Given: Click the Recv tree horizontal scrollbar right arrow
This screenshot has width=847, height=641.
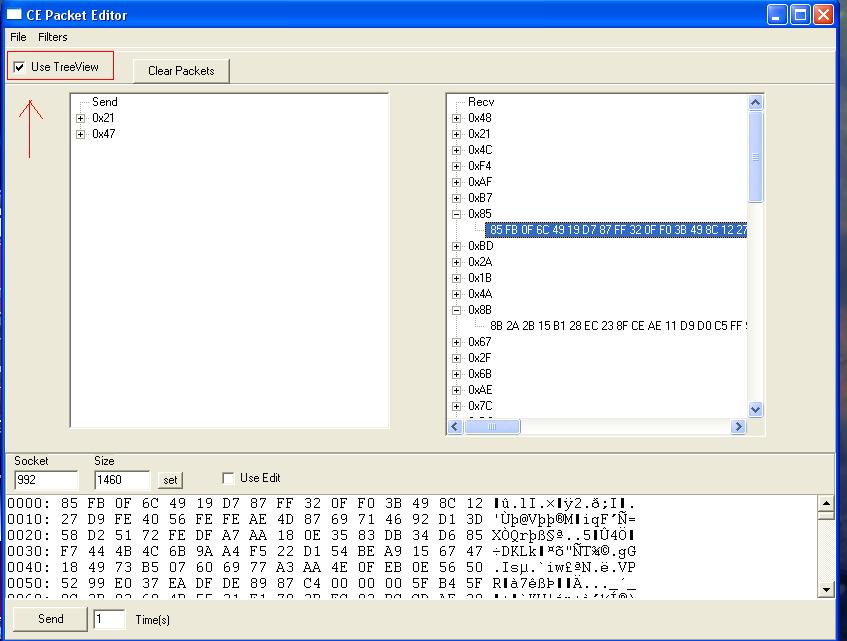Looking at the screenshot, I should 738,427.
